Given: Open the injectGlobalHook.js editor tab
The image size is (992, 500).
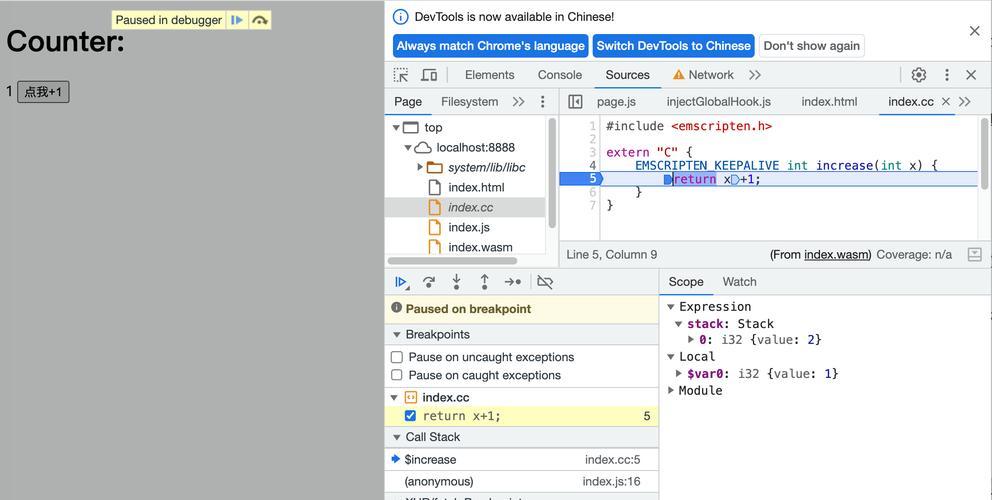Looking at the screenshot, I should (x=719, y=102).
